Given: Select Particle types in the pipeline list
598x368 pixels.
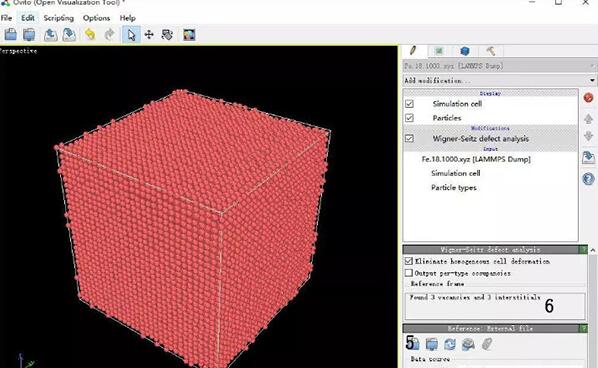Looking at the screenshot, I should pyautogui.click(x=453, y=187).
